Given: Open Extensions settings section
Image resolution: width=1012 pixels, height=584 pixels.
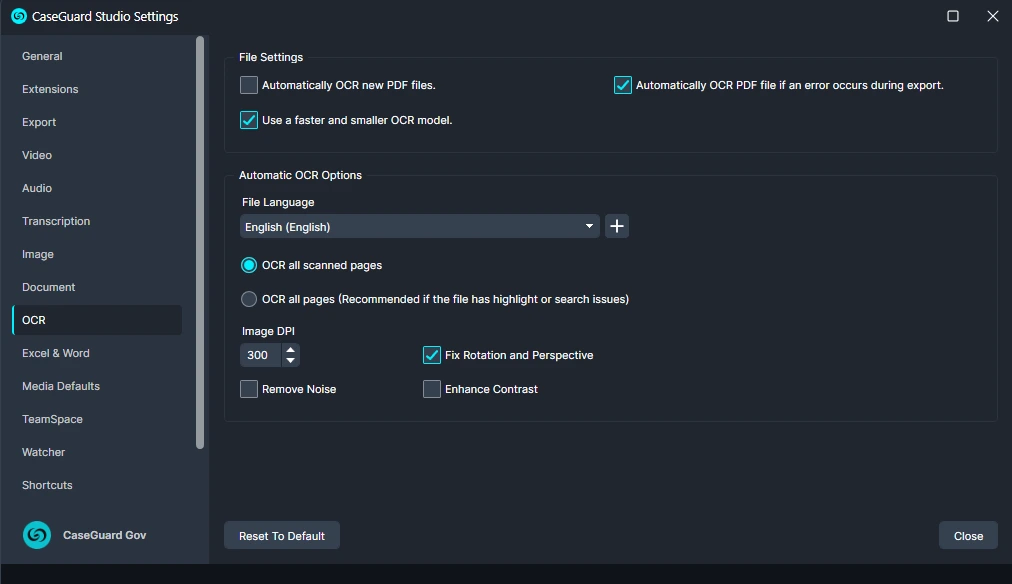Looking at the screenshot, I should (x=97, y=89).
